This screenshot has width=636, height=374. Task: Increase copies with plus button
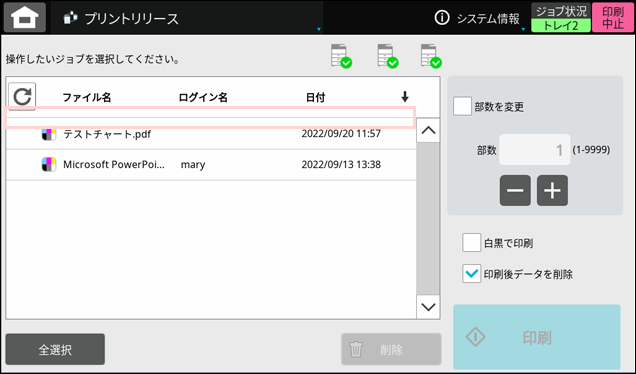point(552,190)
